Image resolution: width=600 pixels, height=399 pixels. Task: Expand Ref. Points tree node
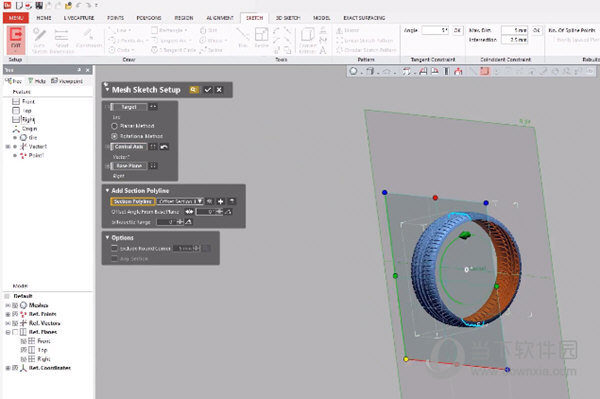[8, 314]
